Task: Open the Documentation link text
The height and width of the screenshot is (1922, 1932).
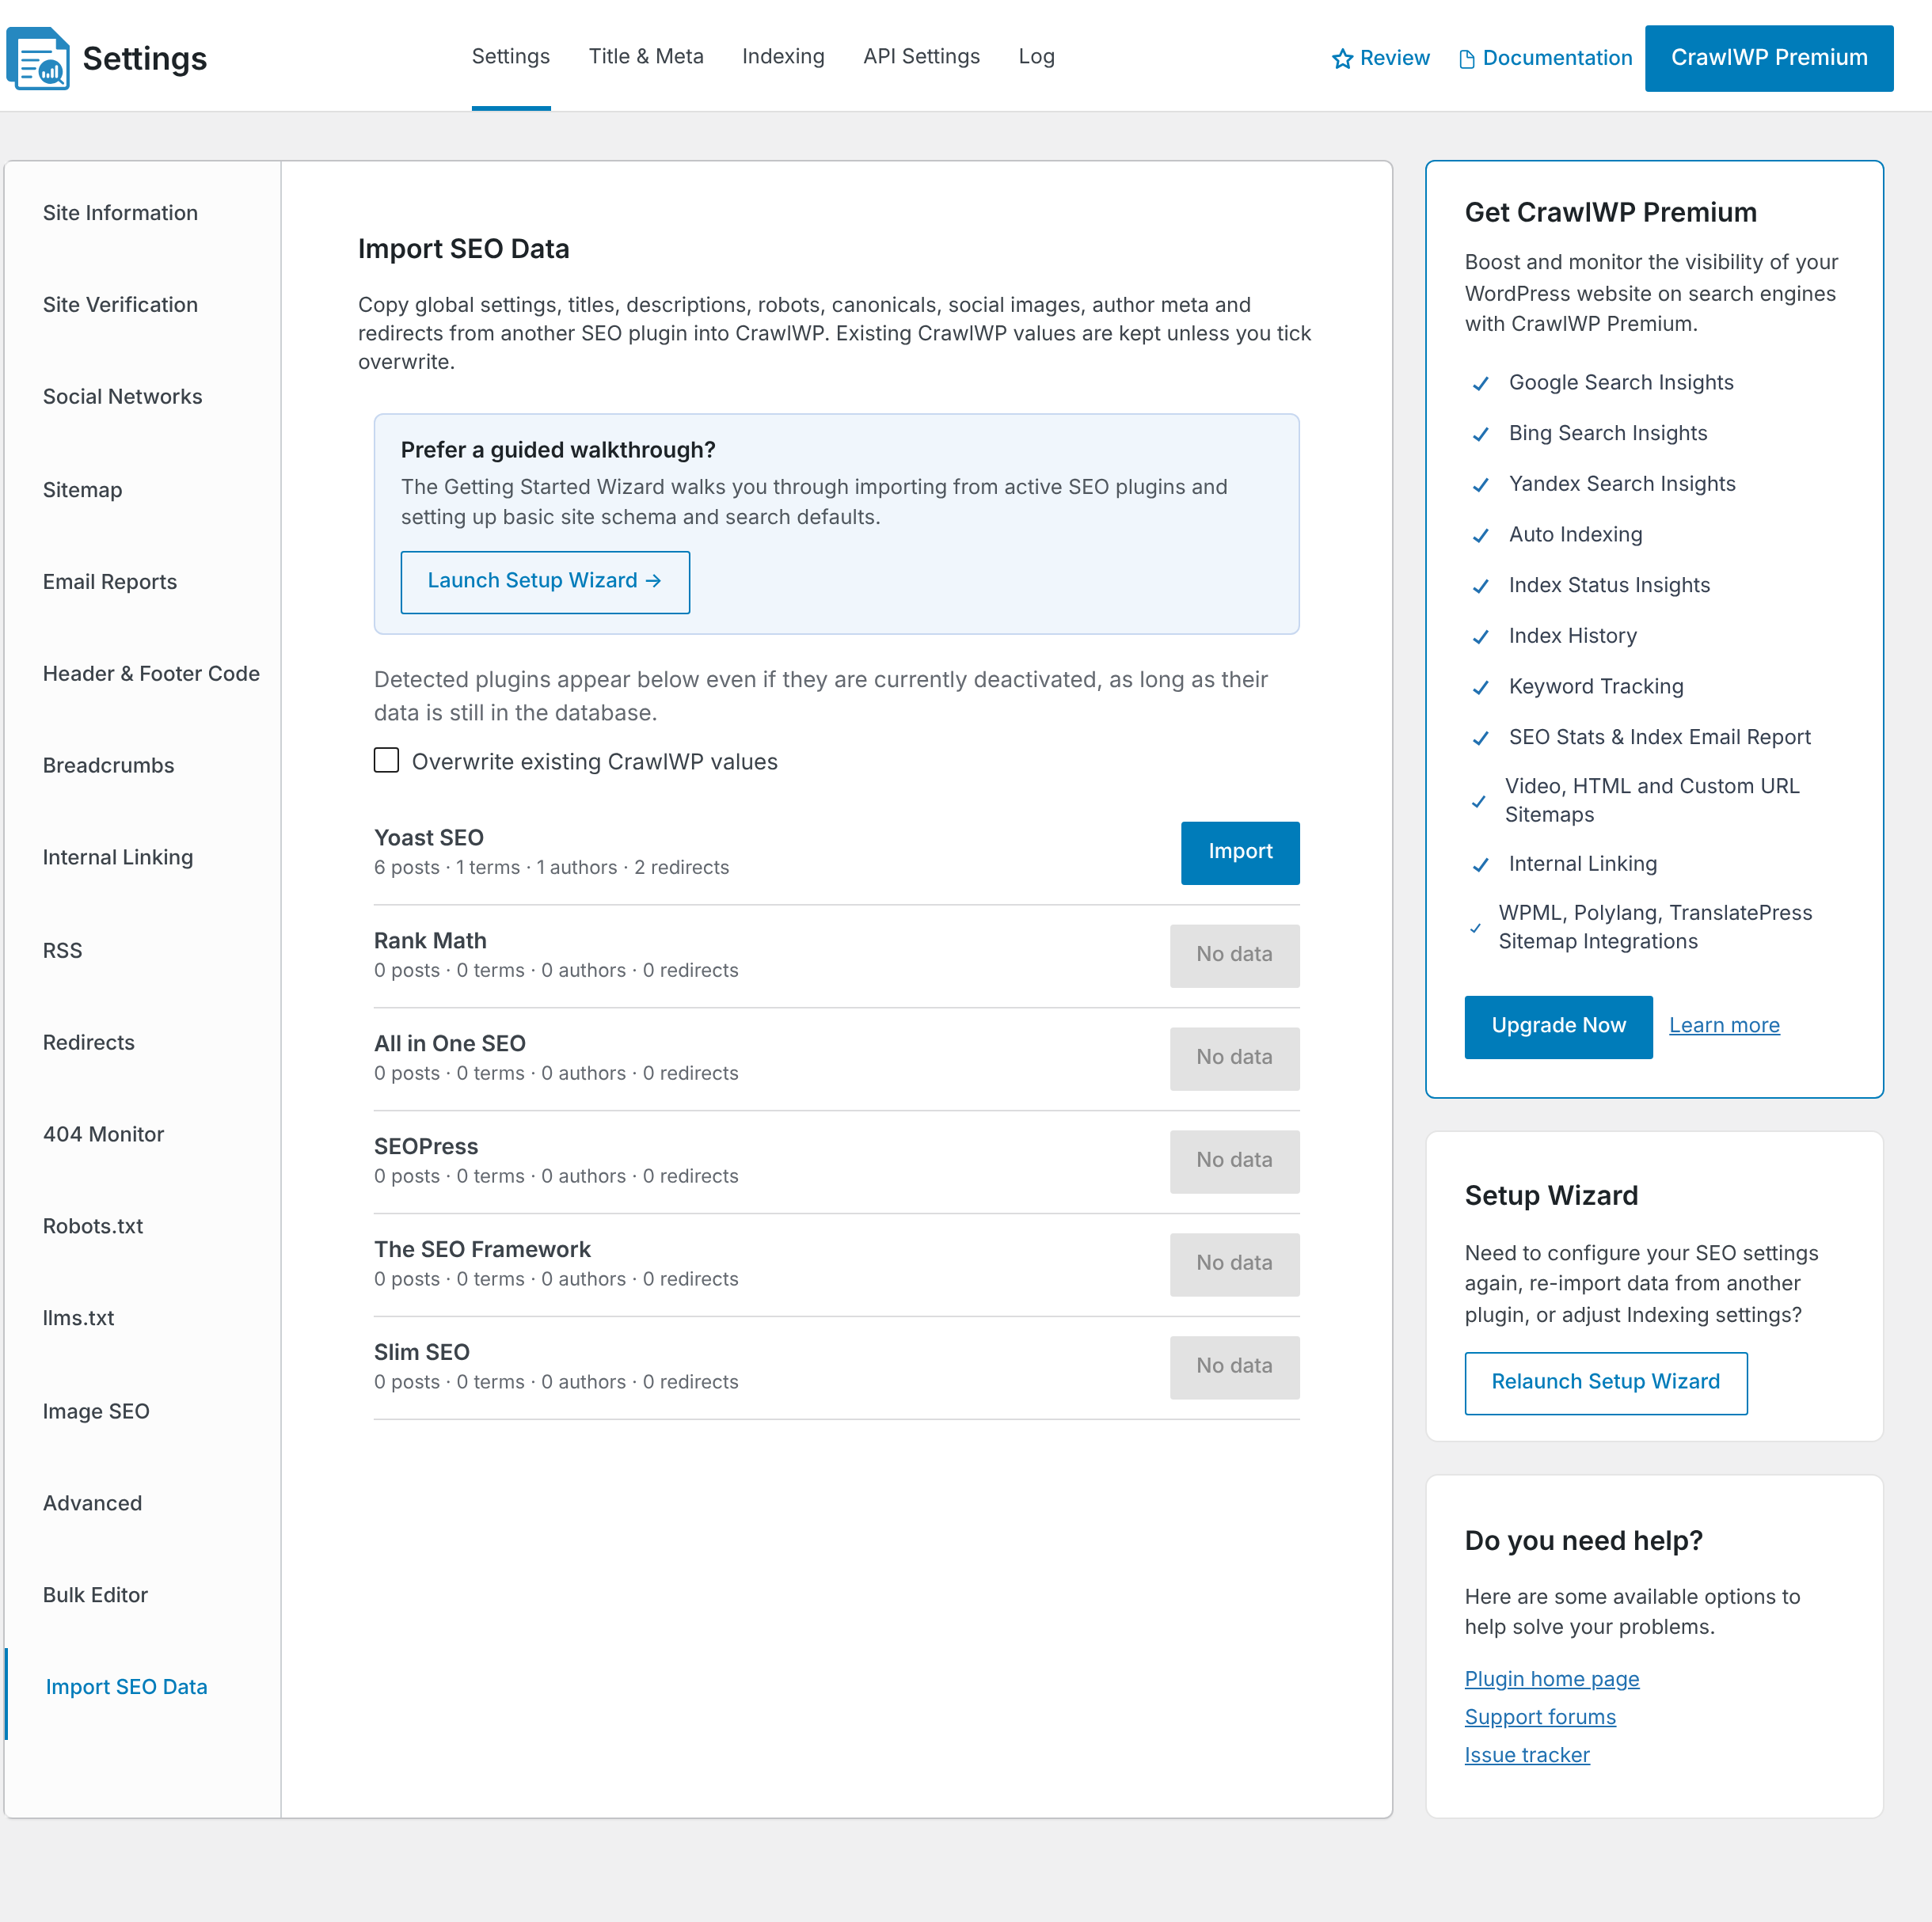Action: click(x=1557, y=59)
